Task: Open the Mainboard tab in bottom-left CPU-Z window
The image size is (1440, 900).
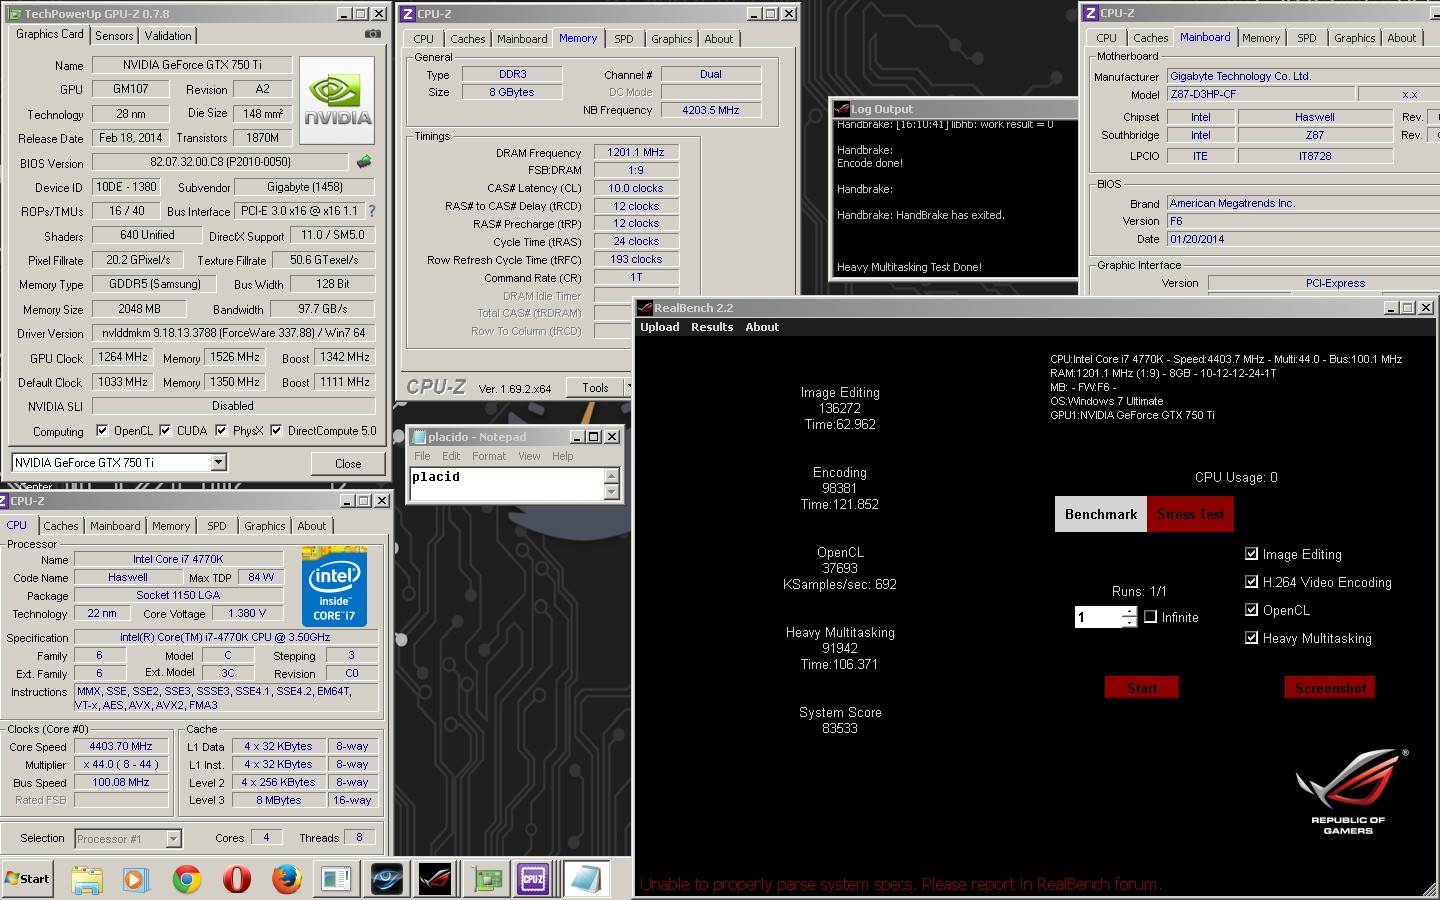Action: pyautogui.click(x=115, y=526)
